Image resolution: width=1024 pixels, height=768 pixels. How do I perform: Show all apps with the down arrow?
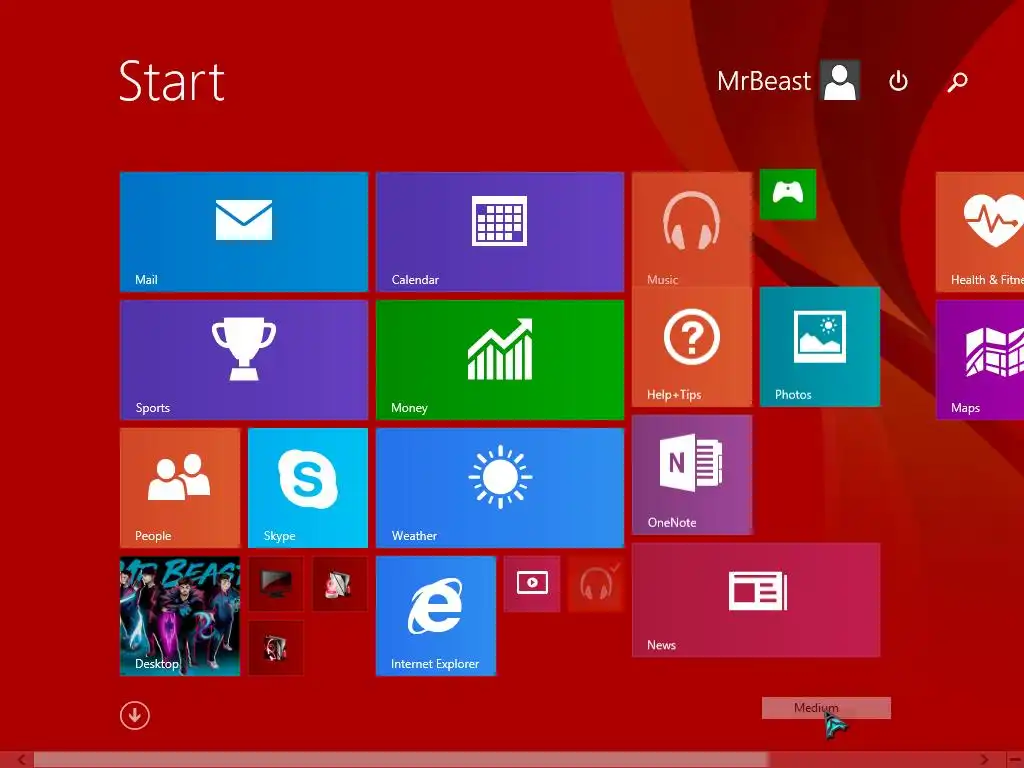(135, 715)
